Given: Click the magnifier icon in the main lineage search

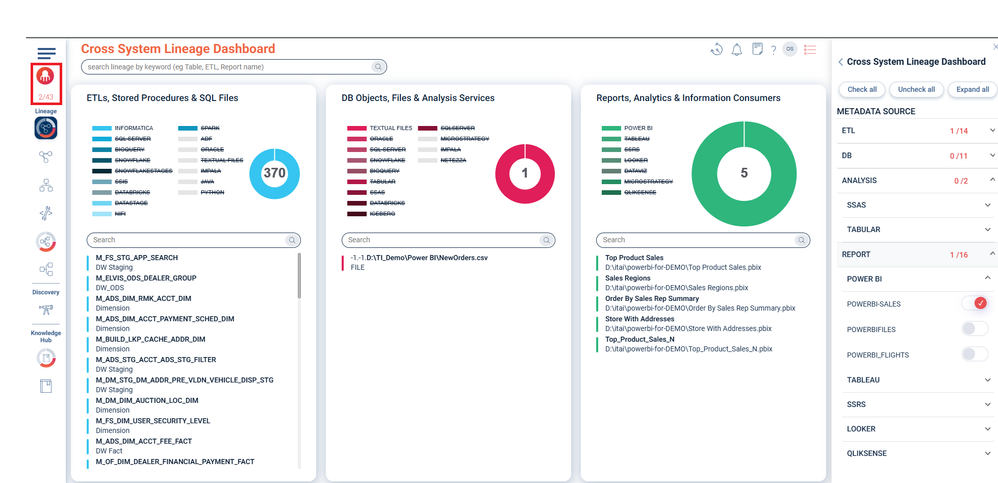Looking at the screenshot, I should tap(378, 67).
